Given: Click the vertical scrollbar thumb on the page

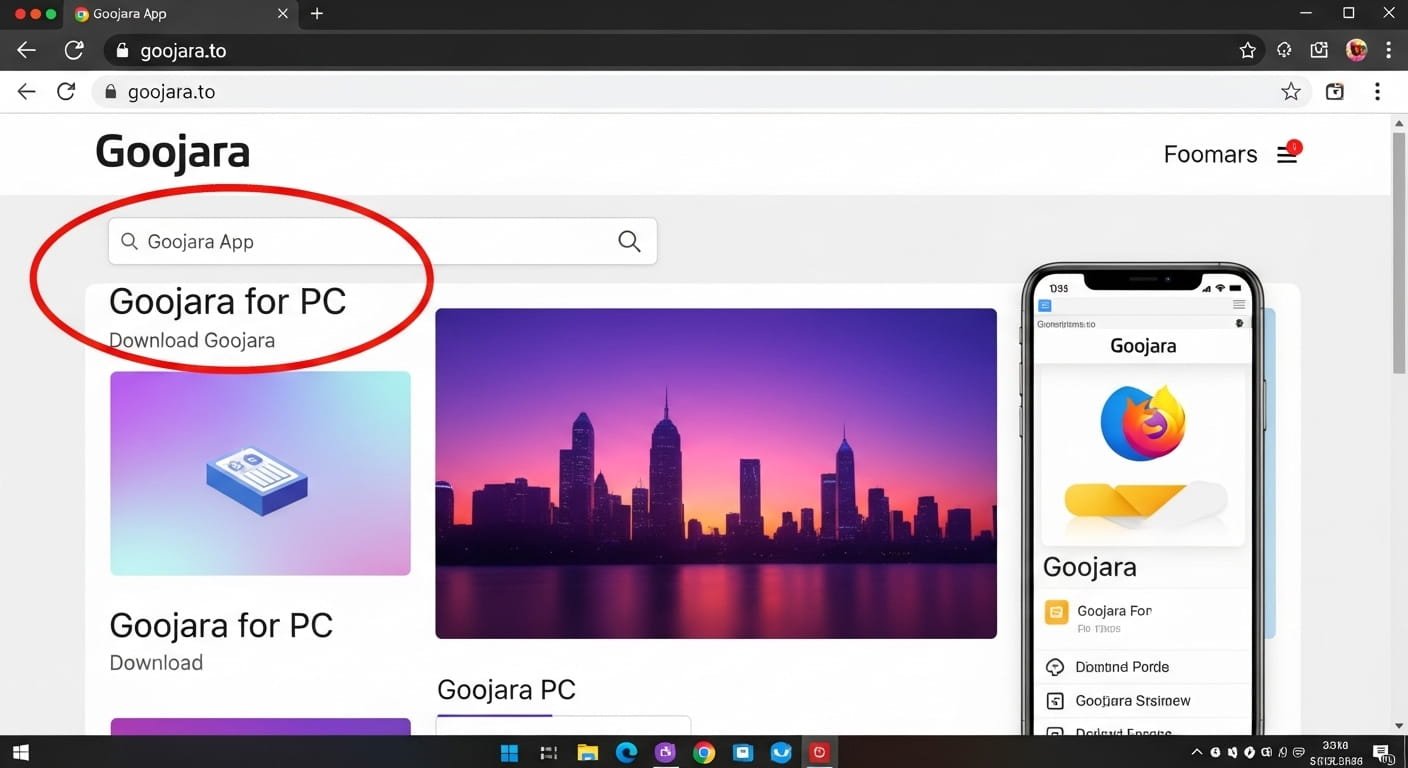Looking at the screenshot, I should click(1398, 250).
